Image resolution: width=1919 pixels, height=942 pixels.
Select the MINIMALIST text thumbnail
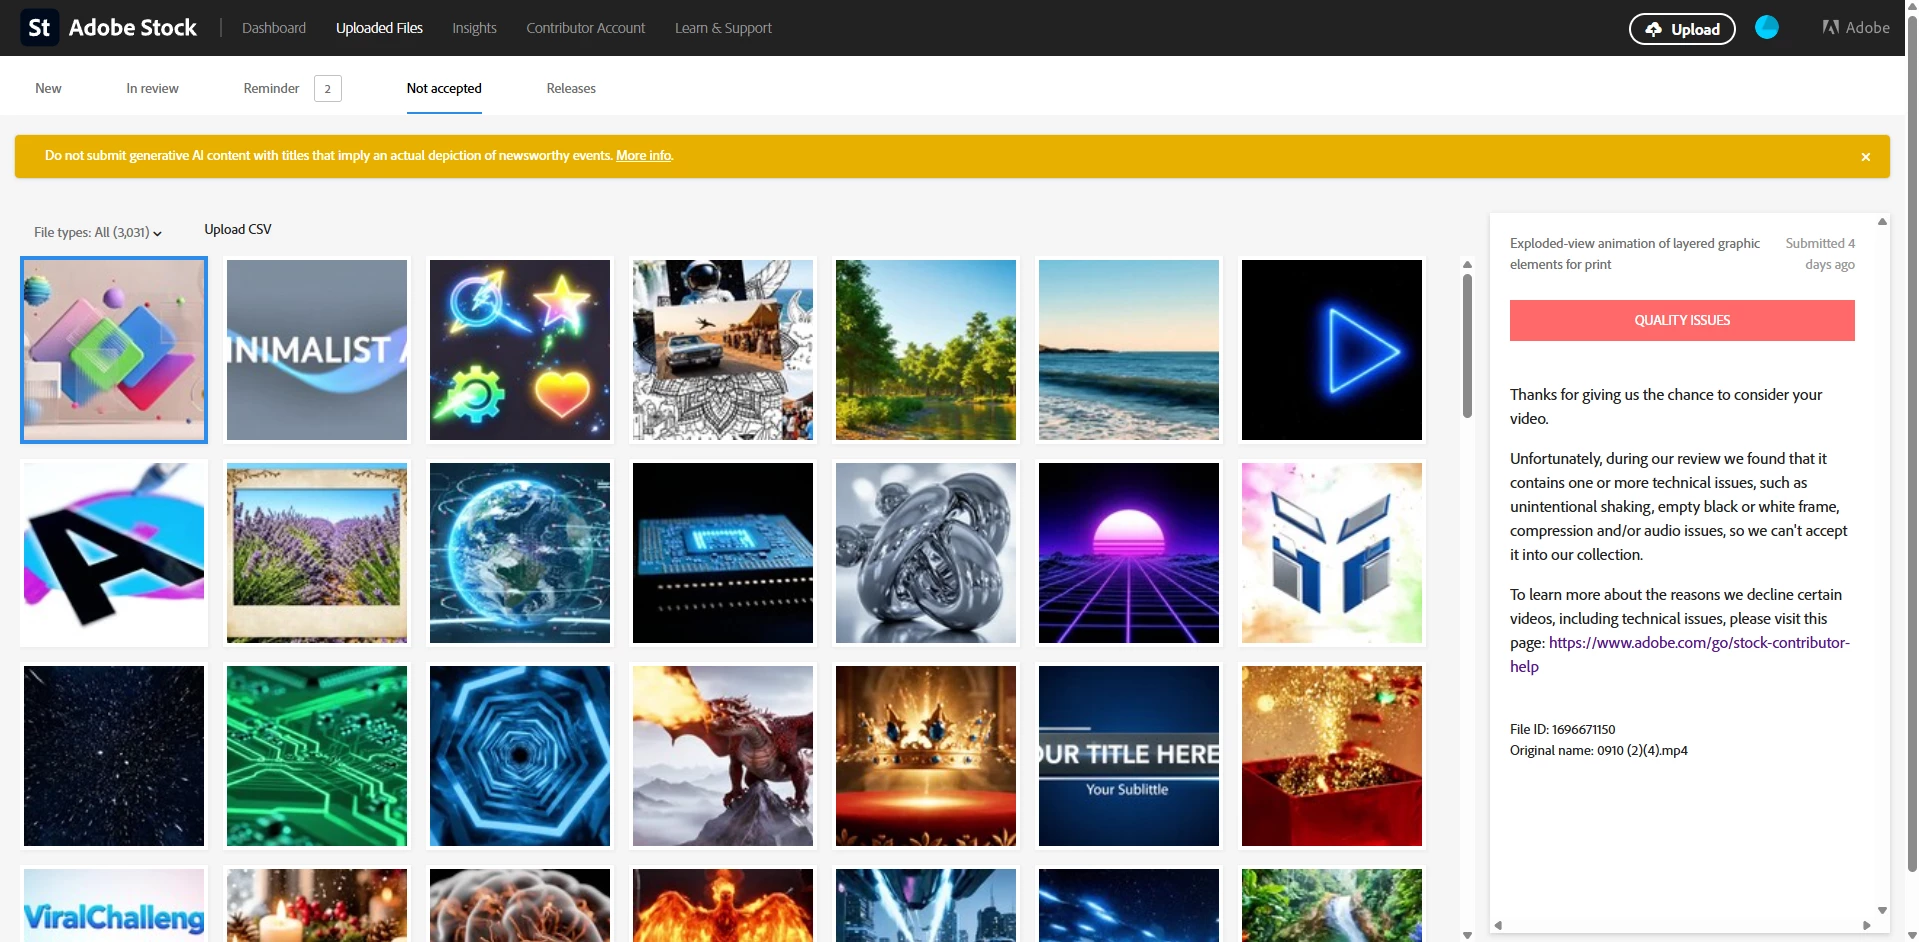coord(317,350)
